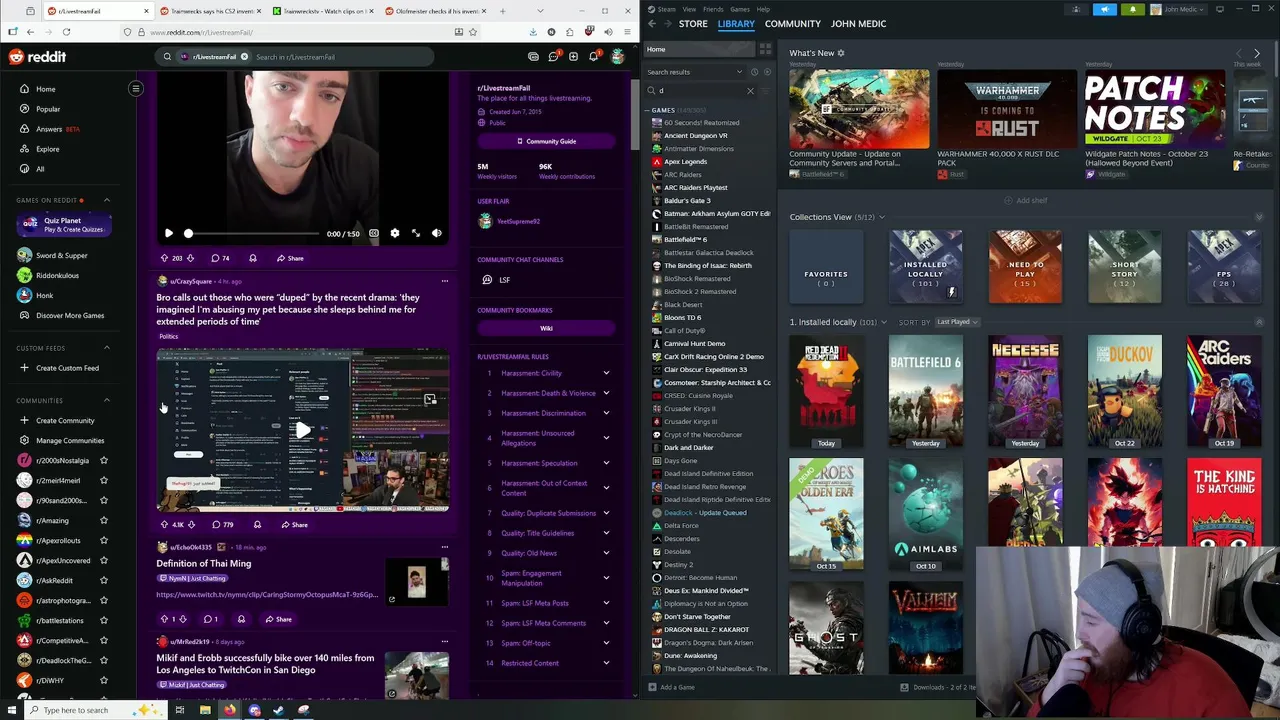Toggle the star beside r/ApexUncovered
Image resolution: width=1280 pixels, height=720 pixels.
point(103,560)
